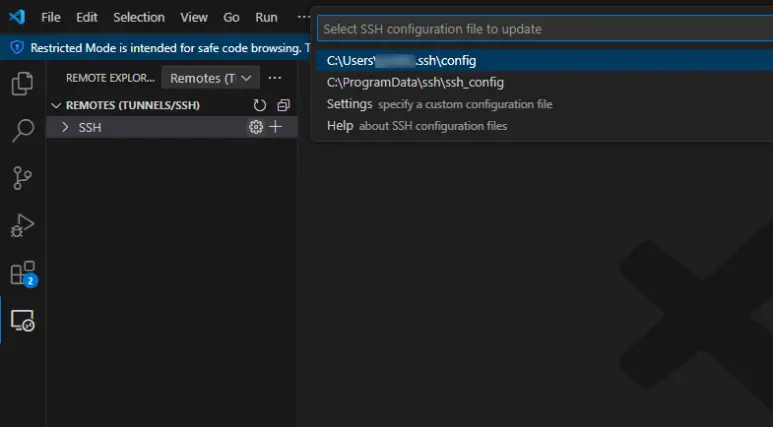Open the Source Control view icon

22,178
